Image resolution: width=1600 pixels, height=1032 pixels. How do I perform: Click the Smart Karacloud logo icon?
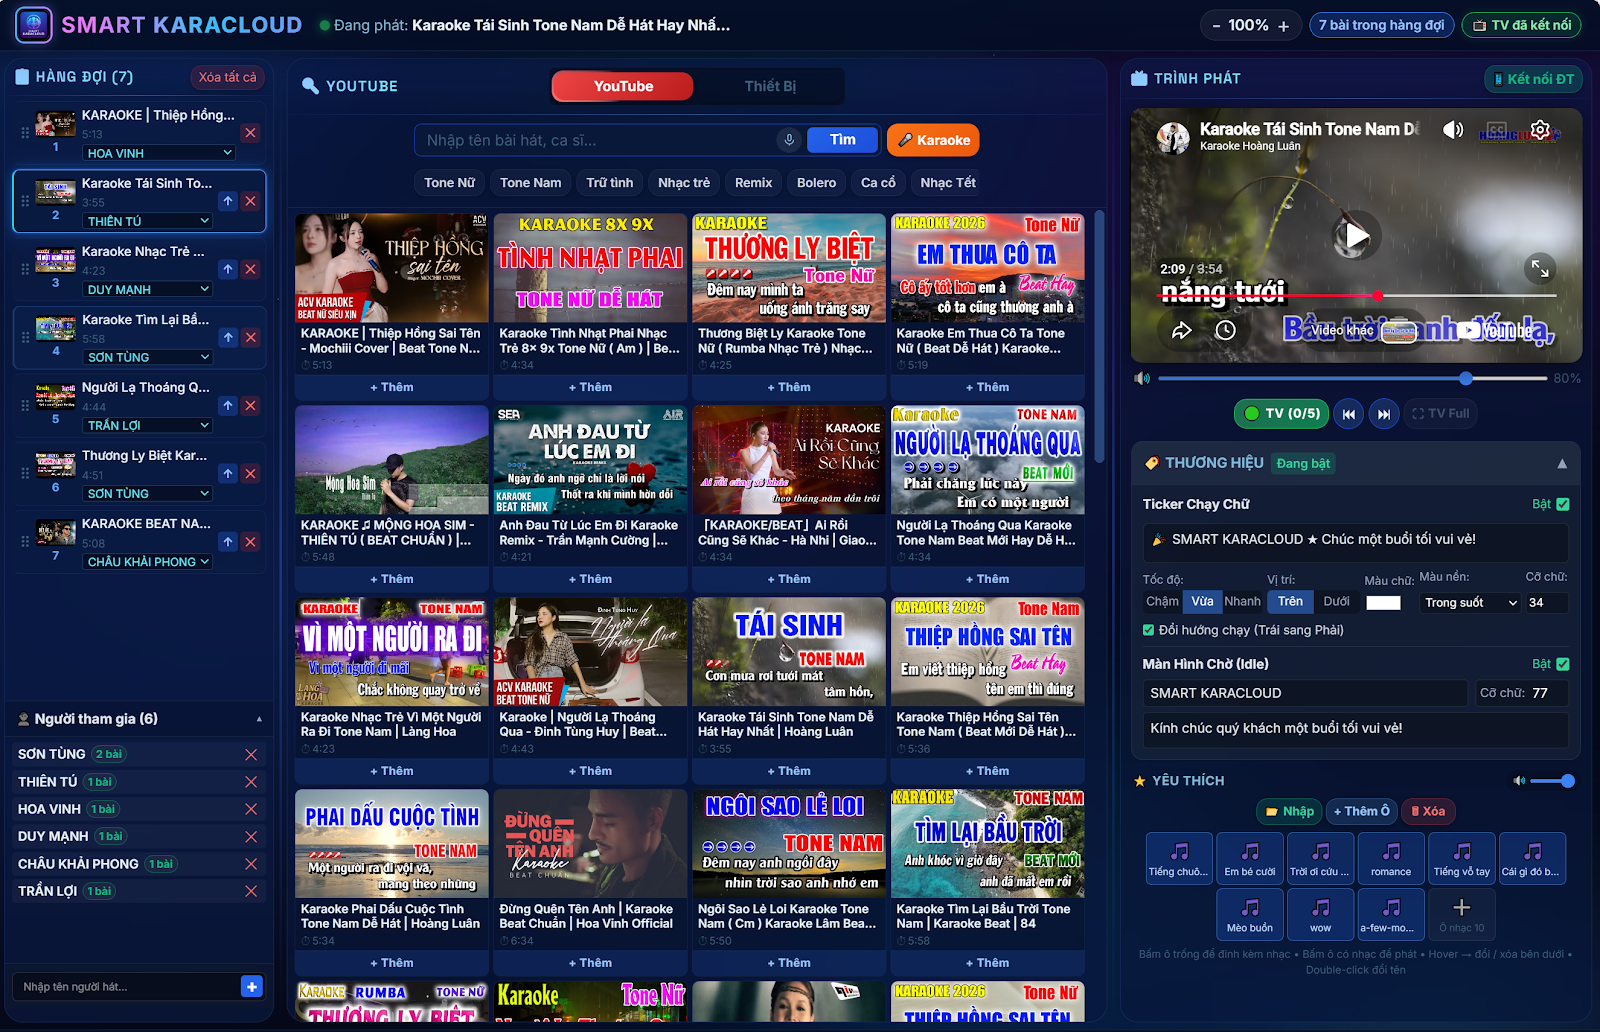pos(34,25)
